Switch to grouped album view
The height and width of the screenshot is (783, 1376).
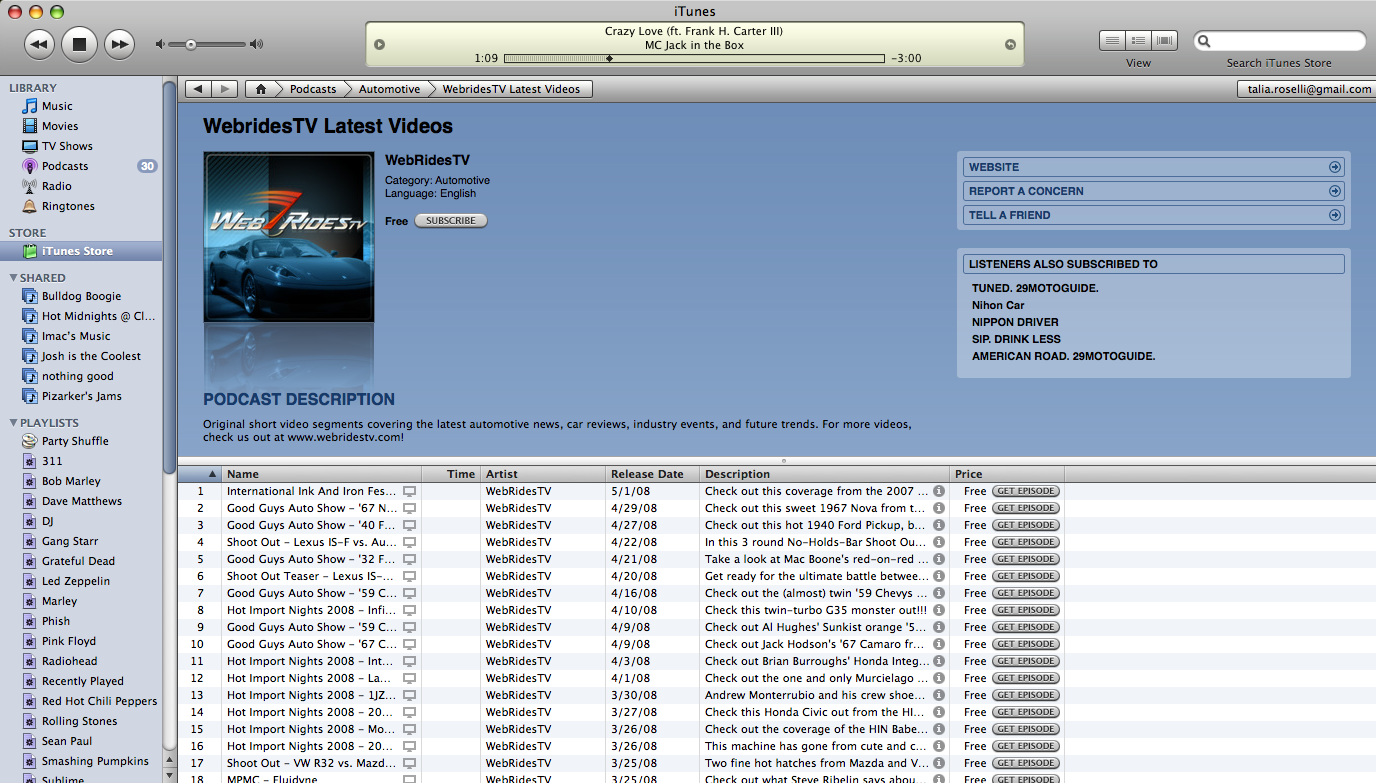tap(1138, 41)
